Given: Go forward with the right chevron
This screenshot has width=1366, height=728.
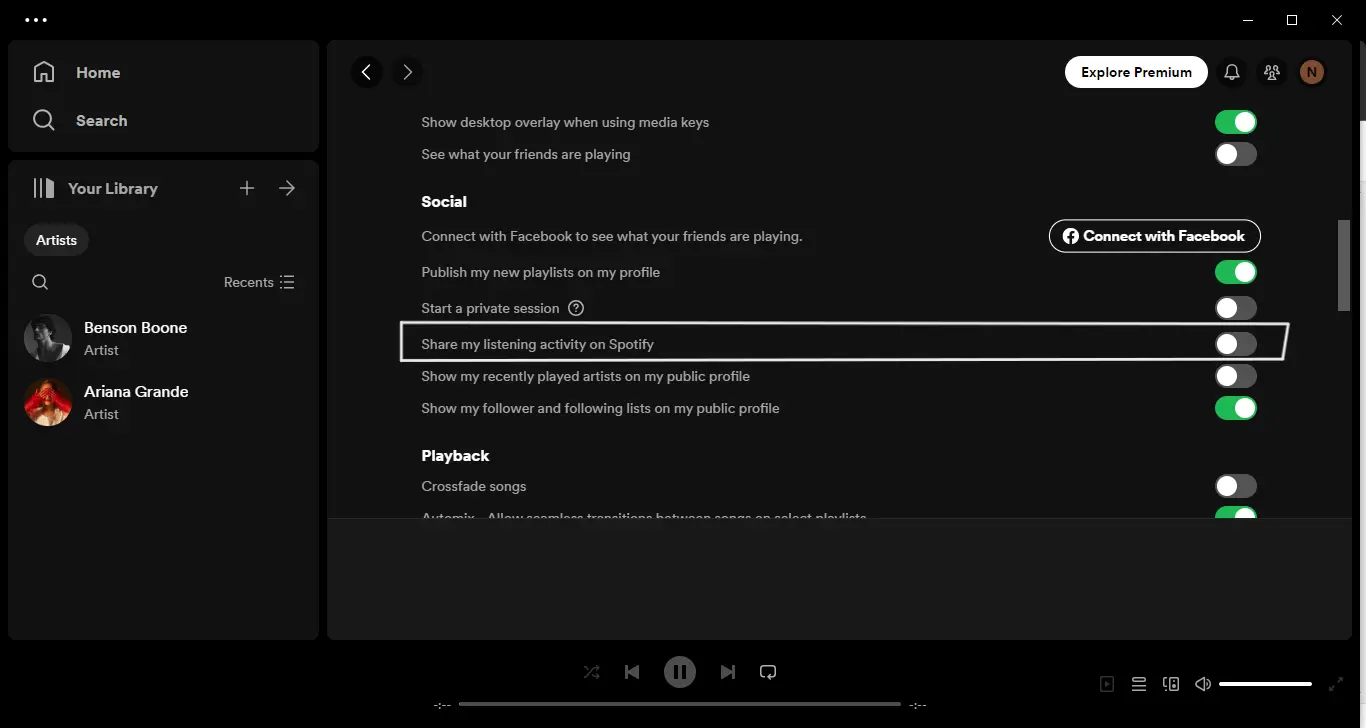Looking at the screenshot, I should (x=407, y=72).
